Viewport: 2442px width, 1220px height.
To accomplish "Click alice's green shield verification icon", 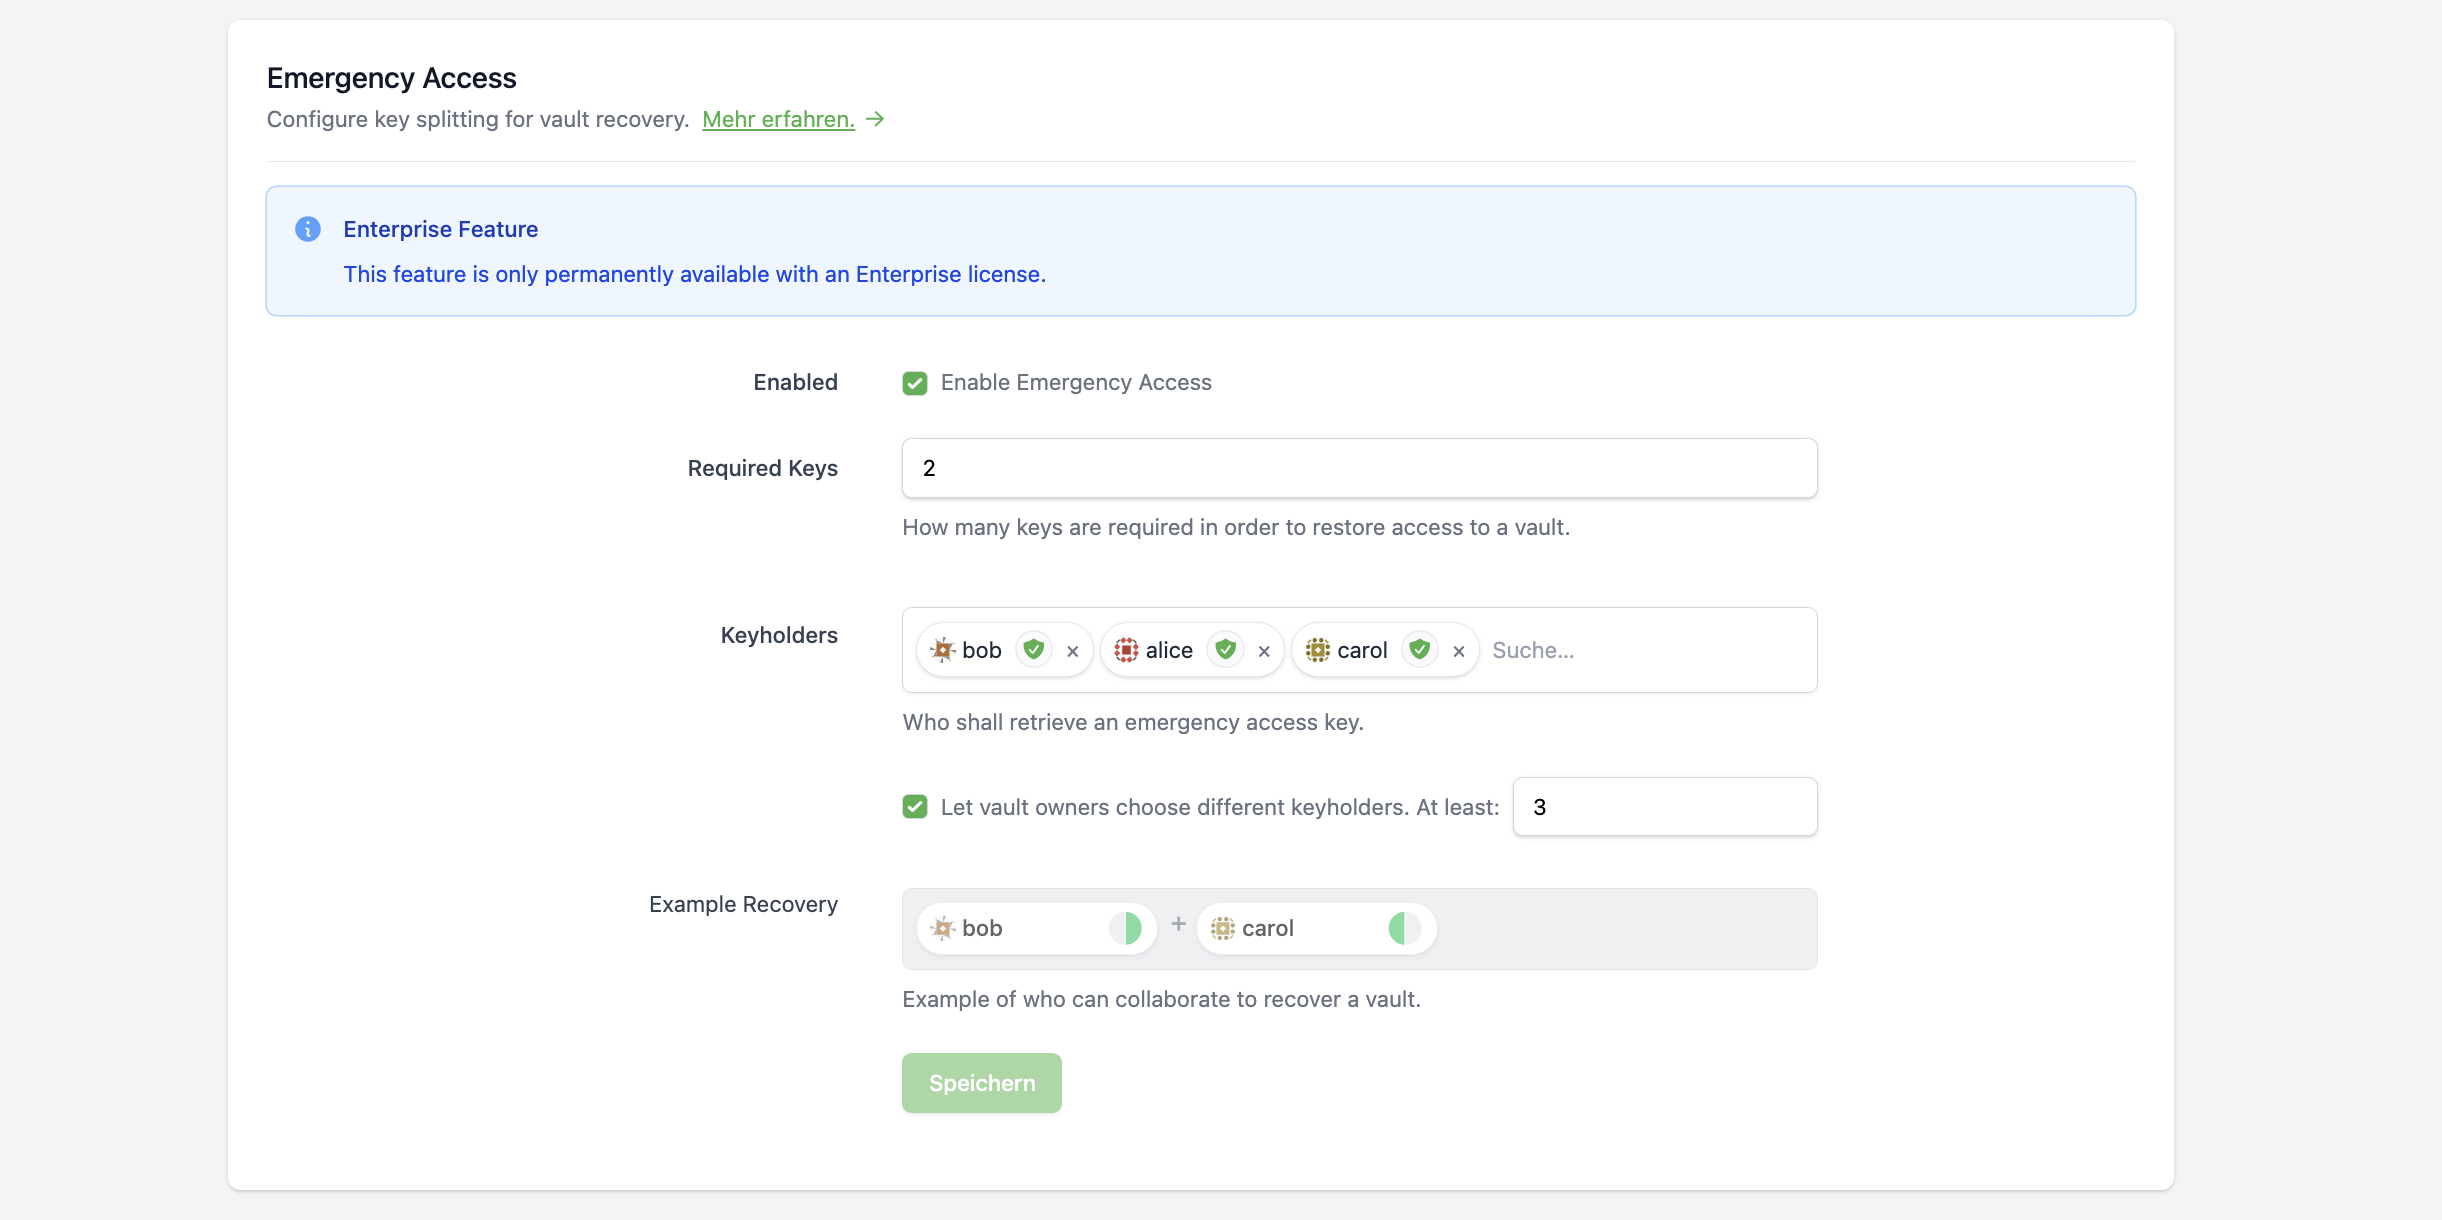I will (1226, 650).
